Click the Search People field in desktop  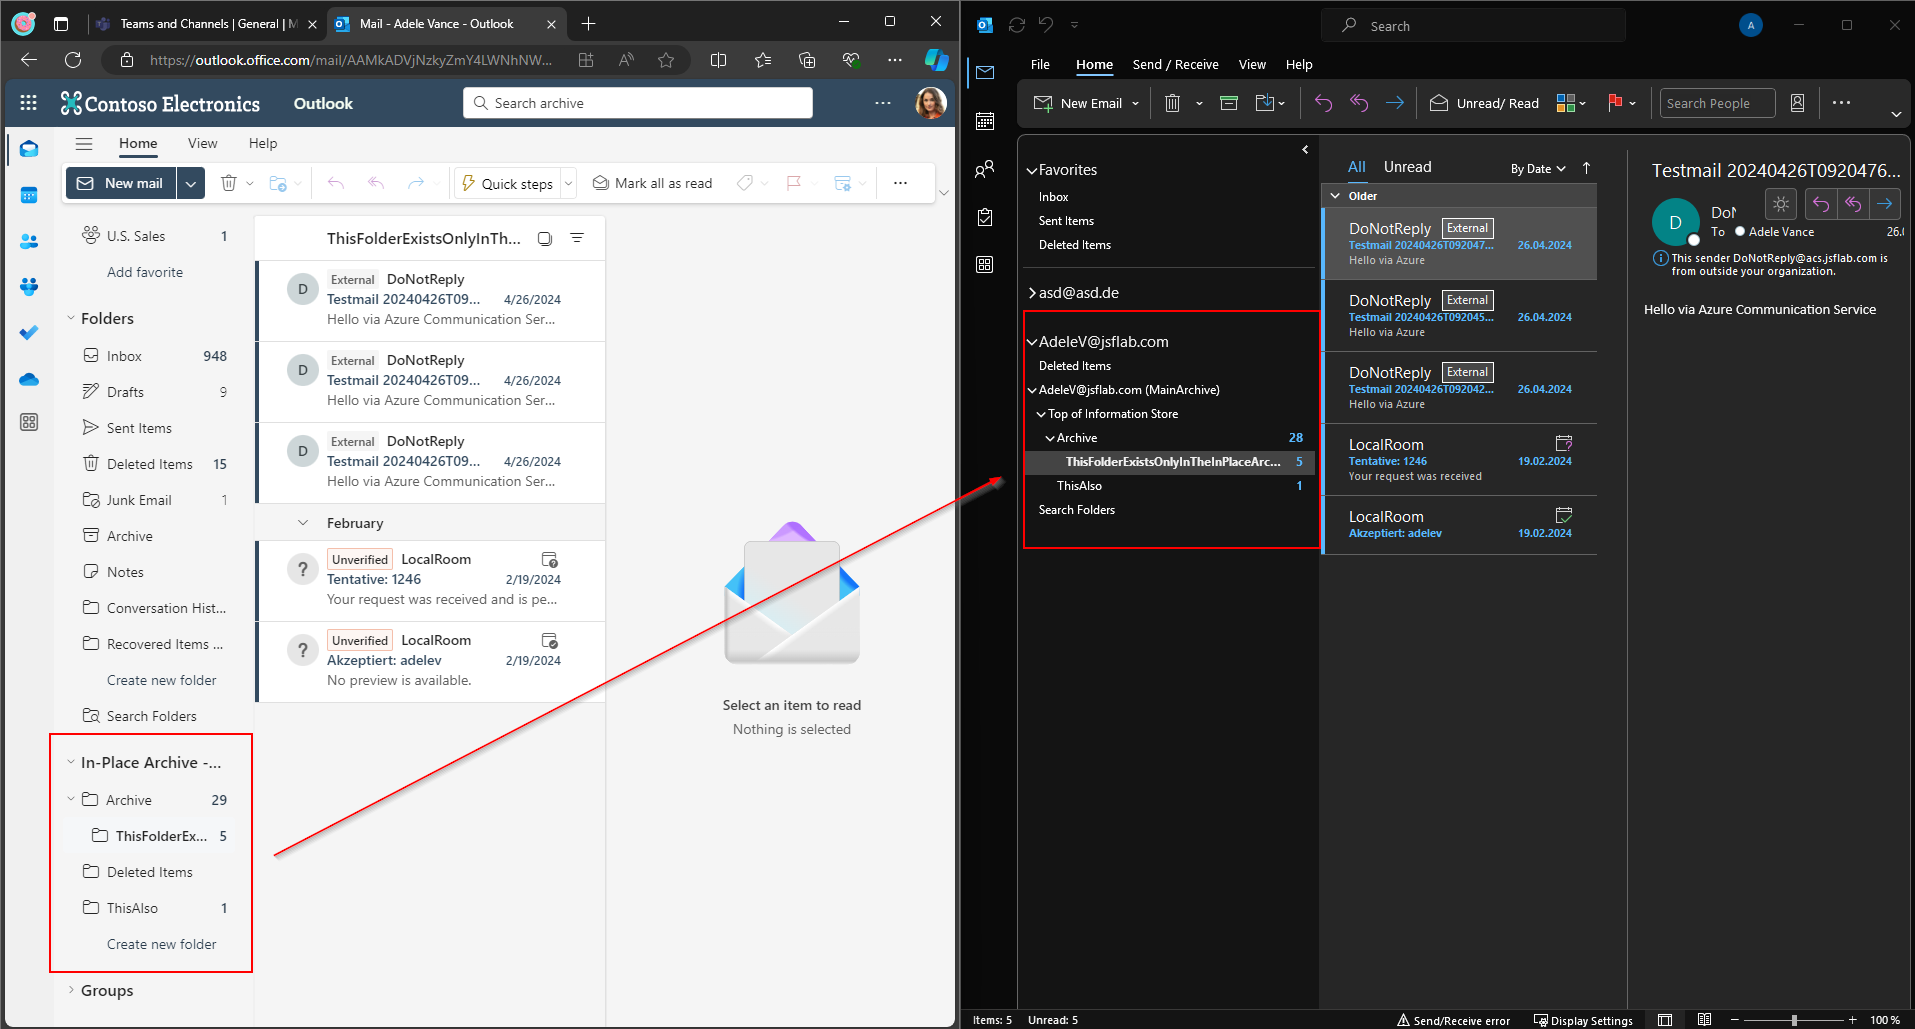pyautogui.click(x=1717, y=103)
